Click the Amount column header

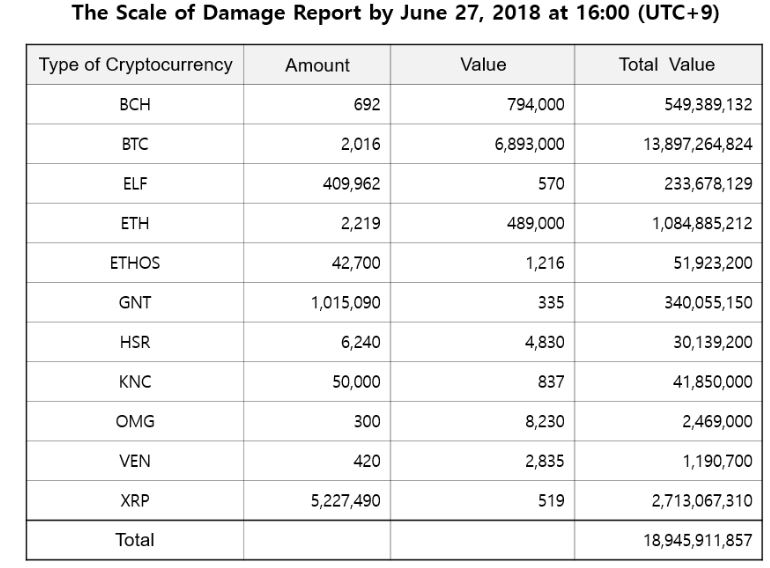317,65
